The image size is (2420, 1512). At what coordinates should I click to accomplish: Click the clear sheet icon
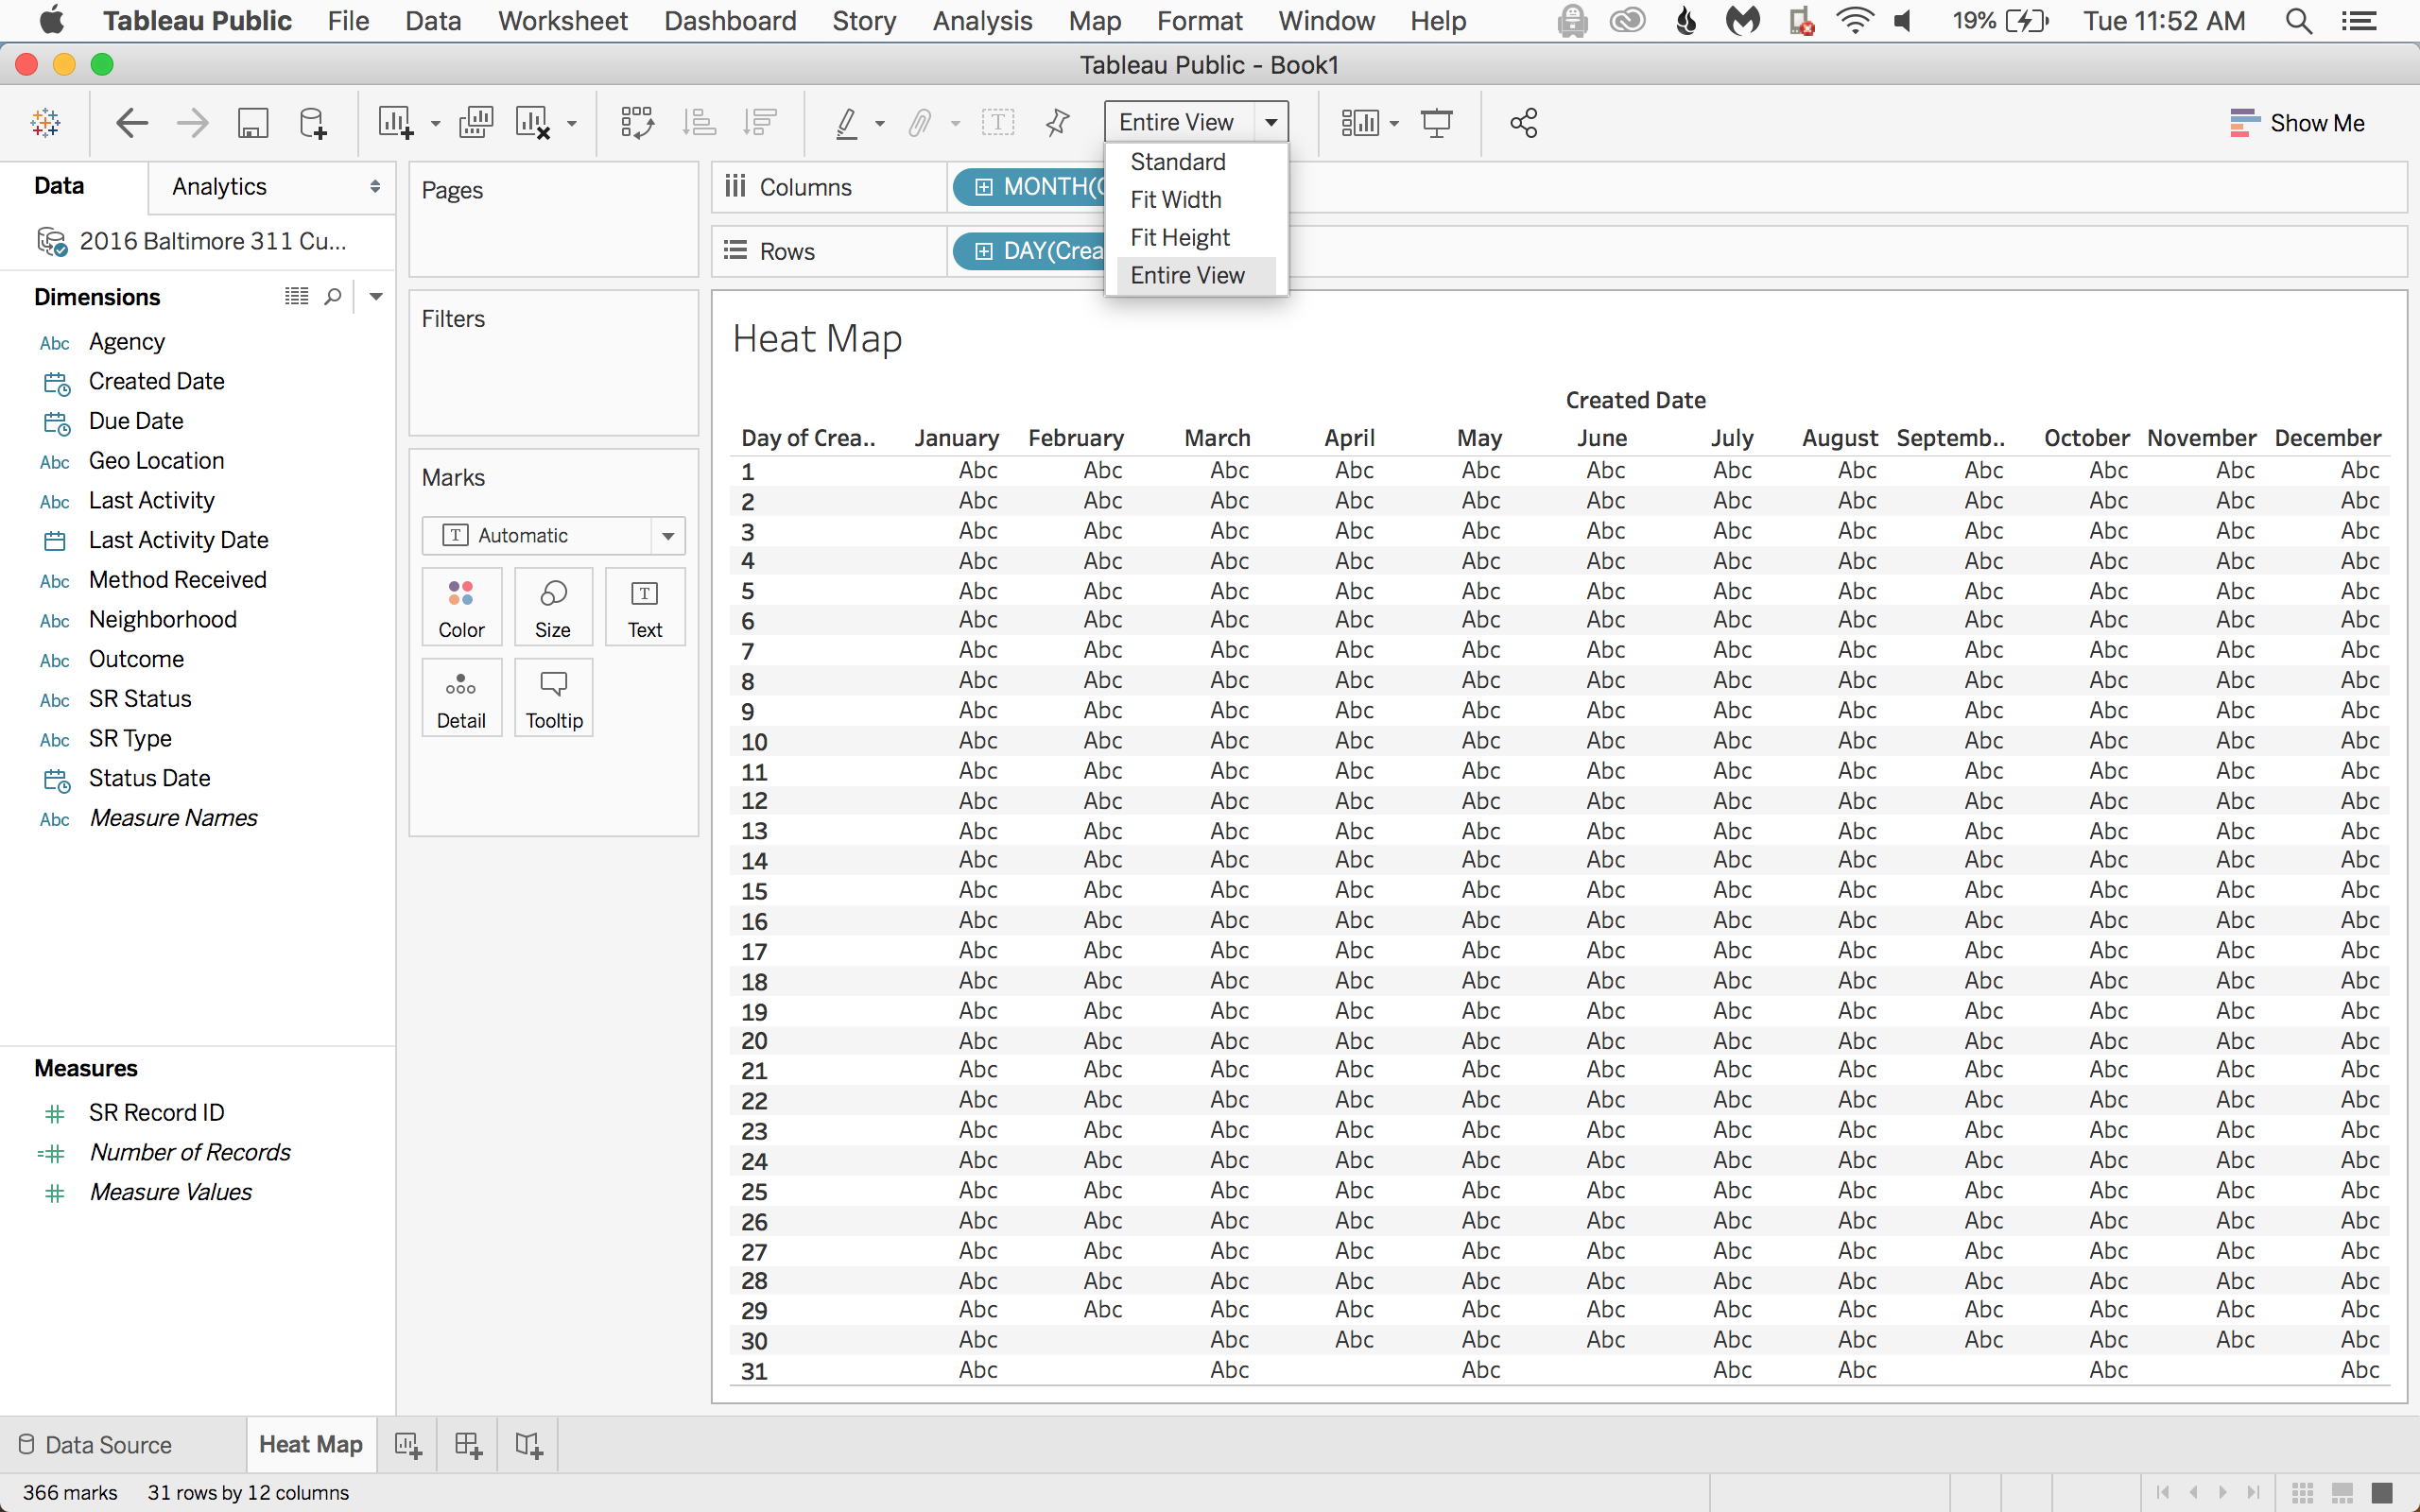(533, 123)
